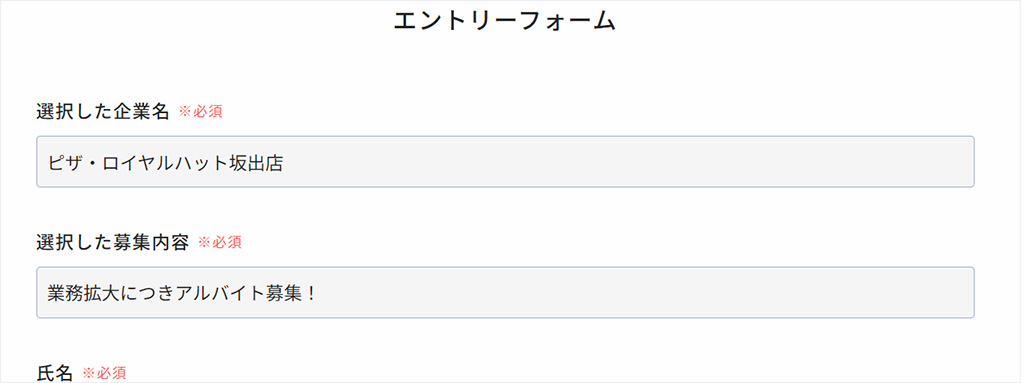Screen dimensions: 1024x383
Task: Click につき text in recruitment field
Action: coord(150,293)
